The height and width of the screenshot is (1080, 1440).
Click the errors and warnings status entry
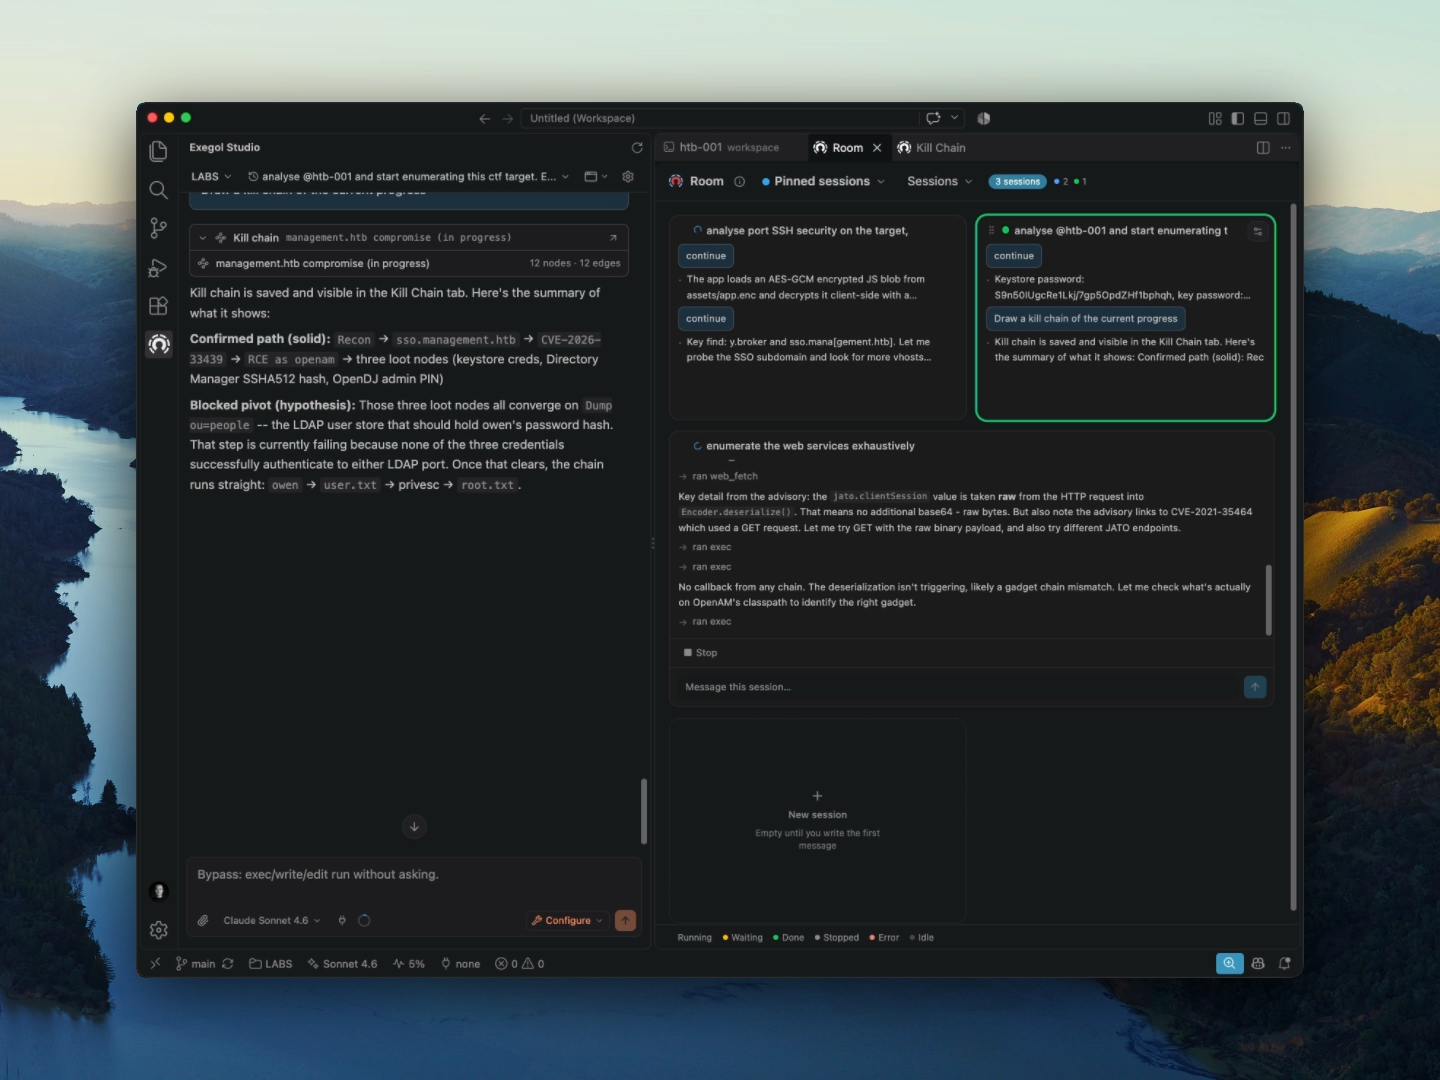520,964
